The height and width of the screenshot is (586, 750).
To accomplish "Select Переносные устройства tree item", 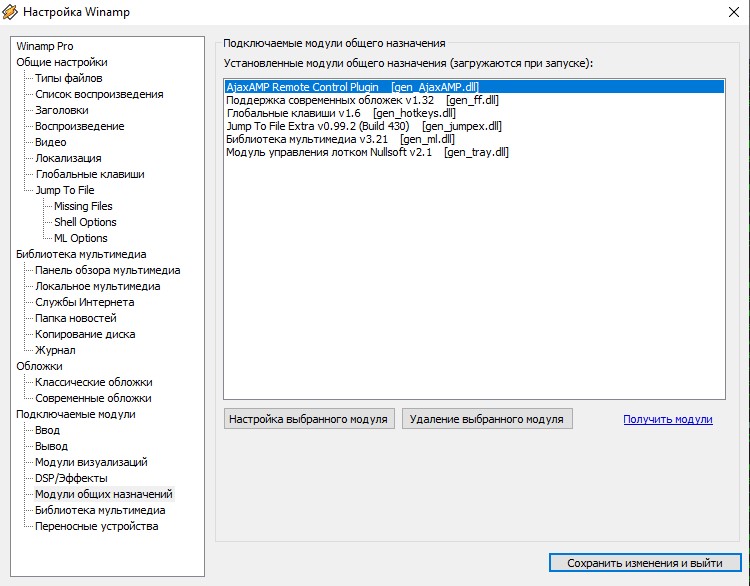I will 97,526.
